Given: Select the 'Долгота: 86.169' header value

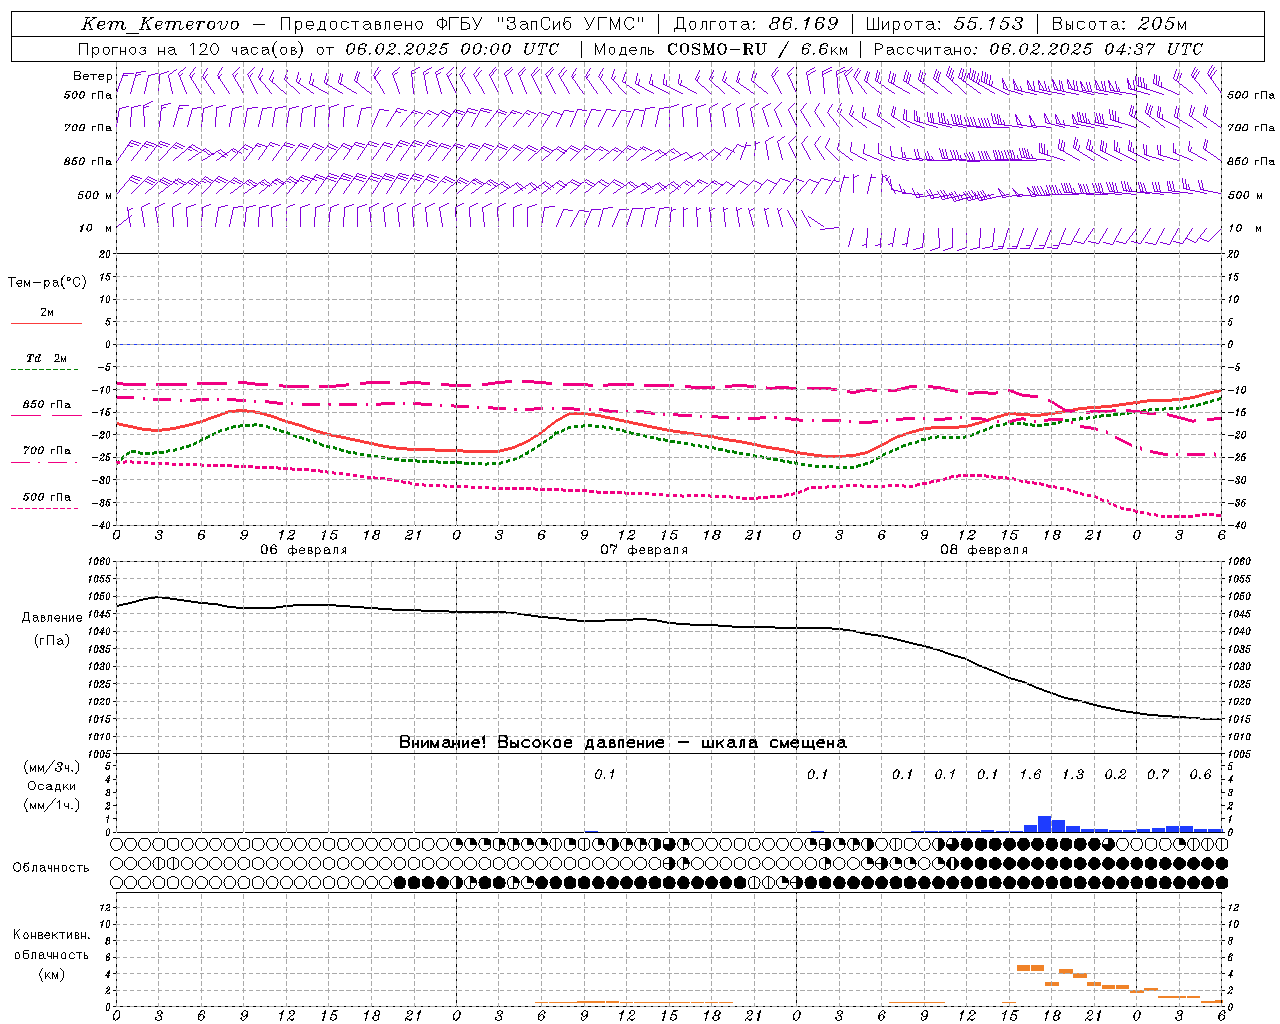Looking at the screenshot, I should (x=756, y=24).
